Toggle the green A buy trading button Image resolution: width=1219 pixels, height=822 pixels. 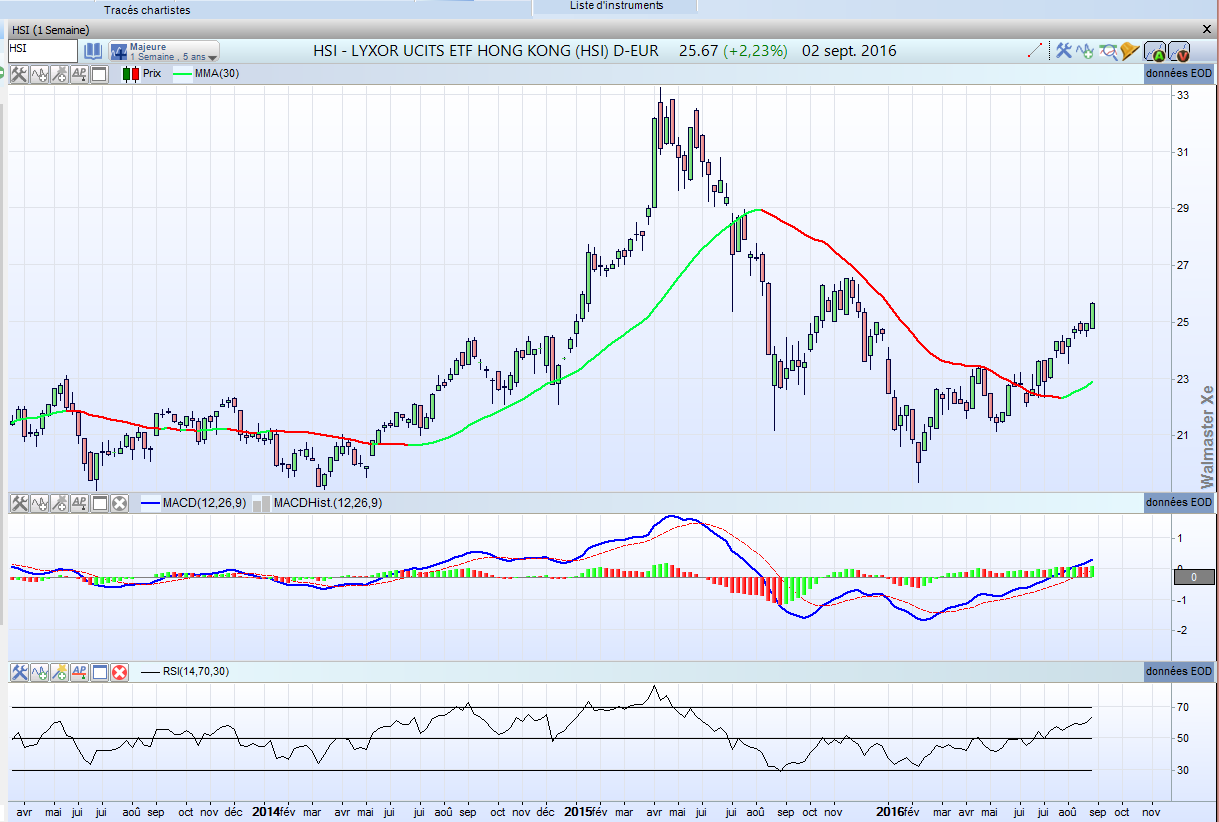coord(1155,51)
